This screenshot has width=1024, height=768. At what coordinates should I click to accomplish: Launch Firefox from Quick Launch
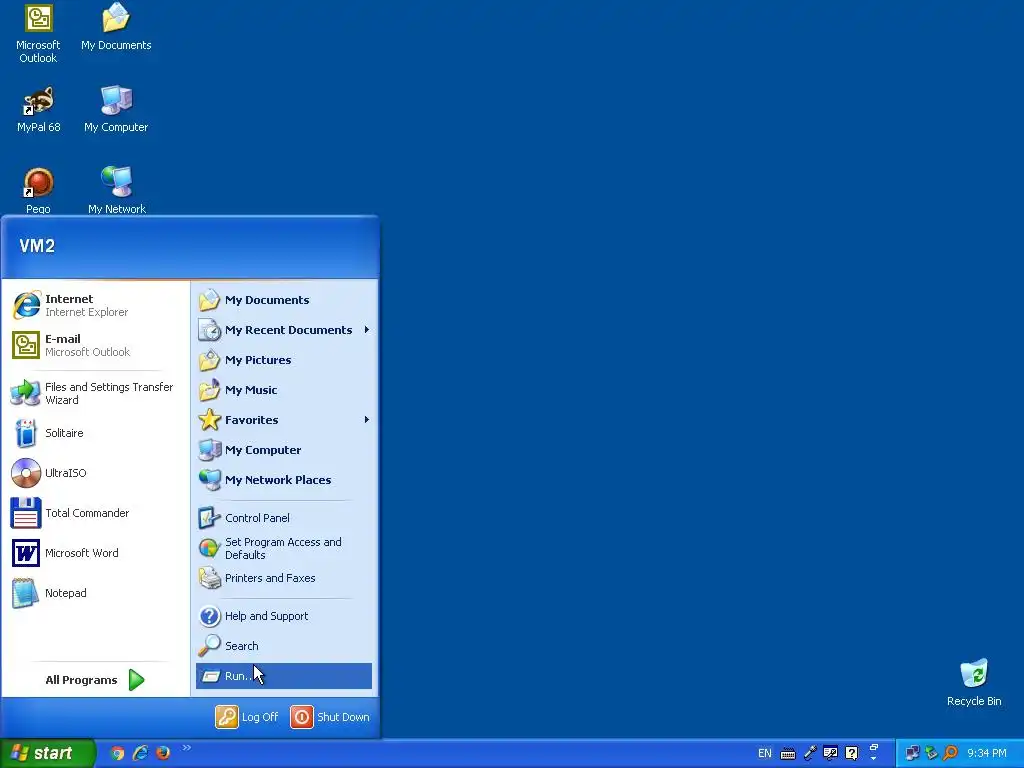tap(163, 753)
